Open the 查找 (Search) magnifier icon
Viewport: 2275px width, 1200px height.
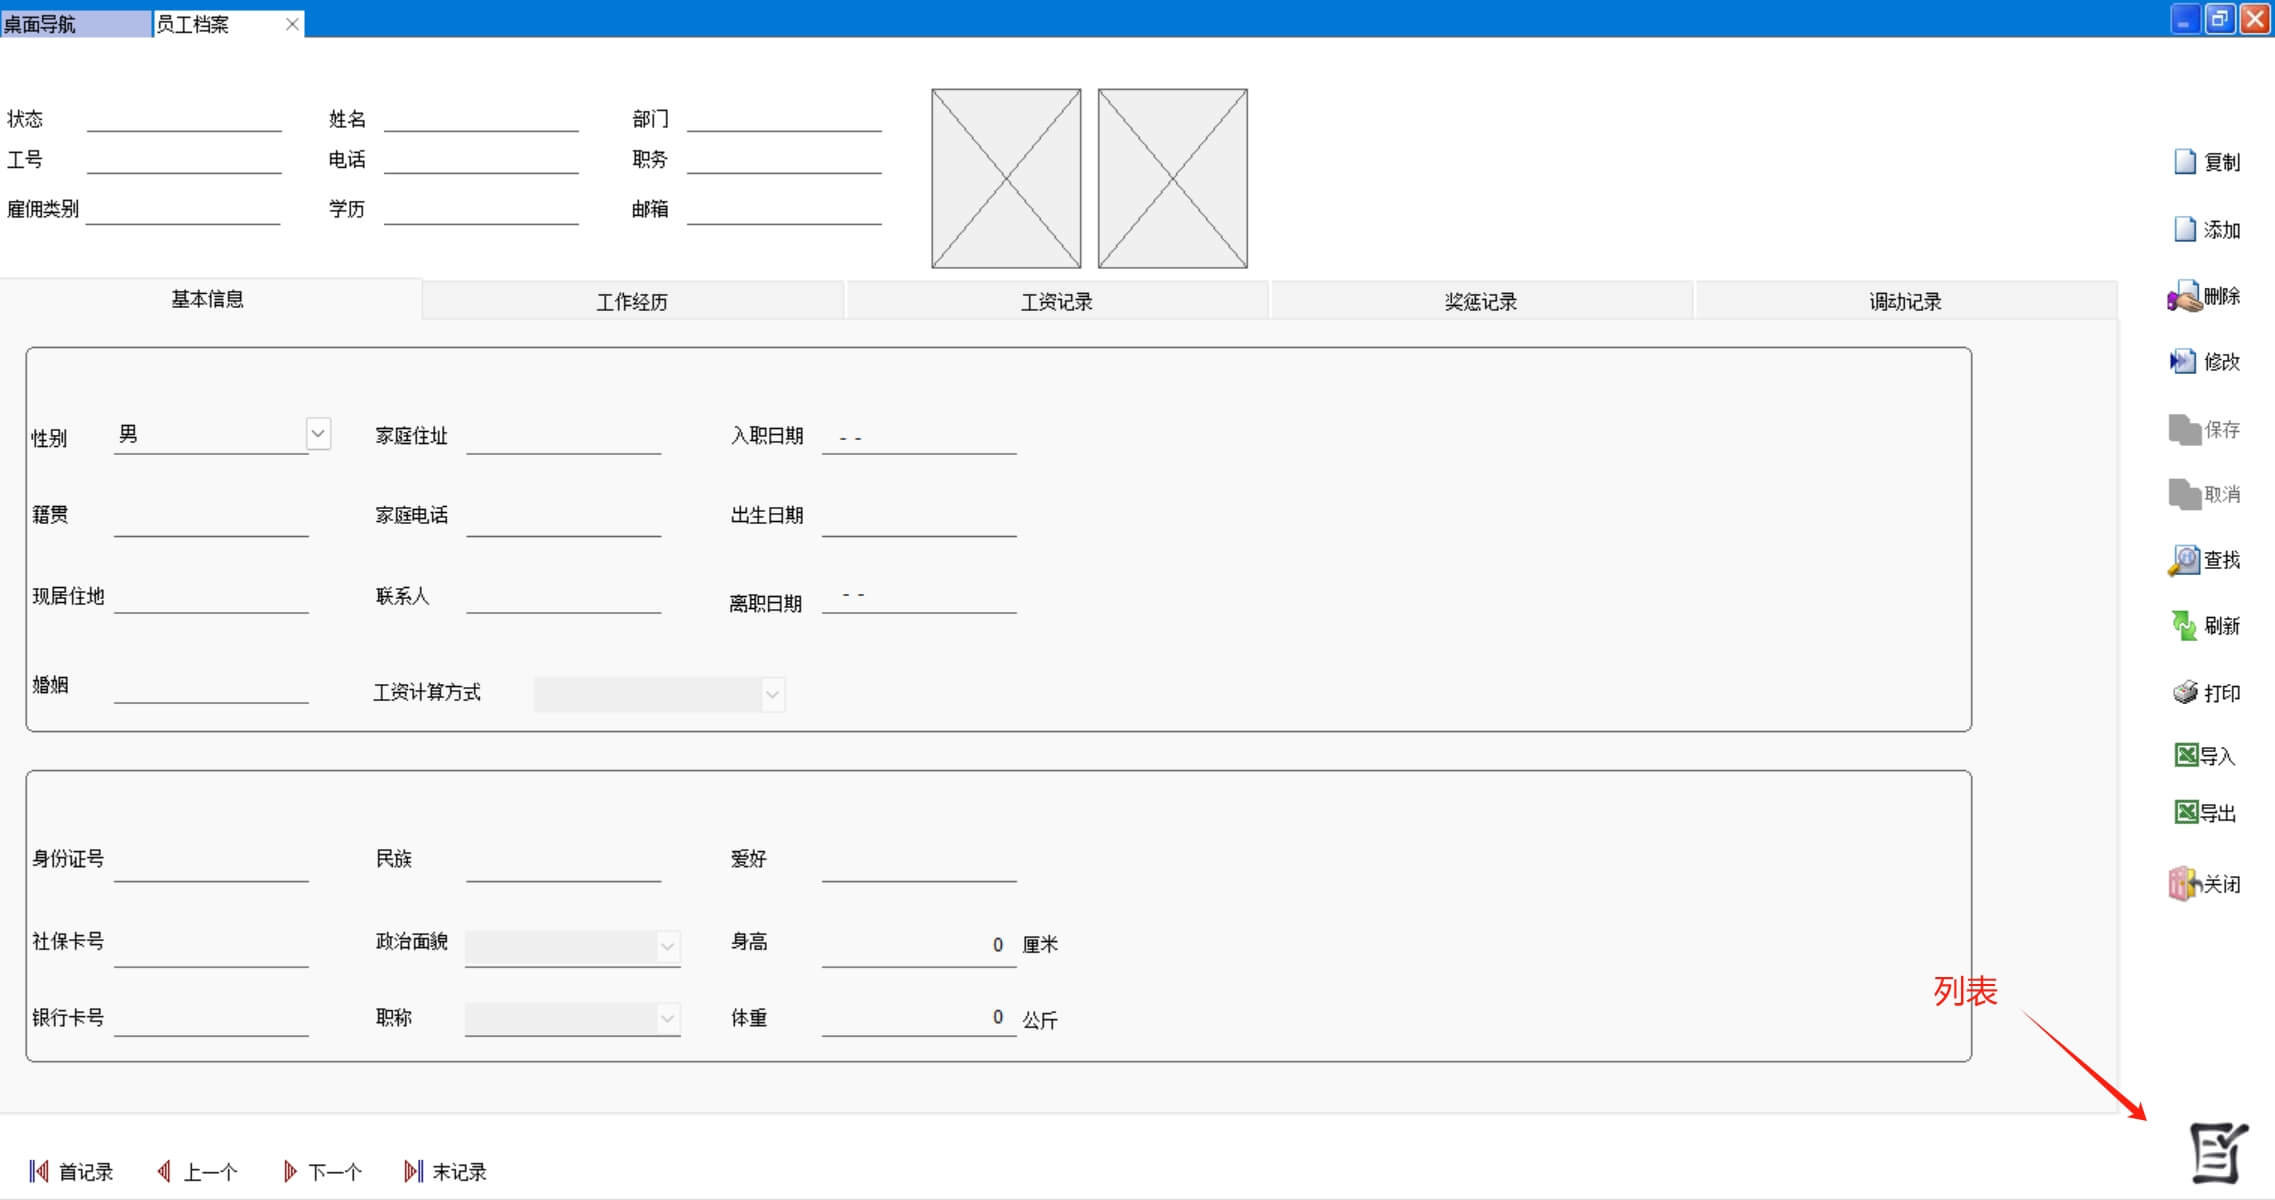tap(2184, 560)
